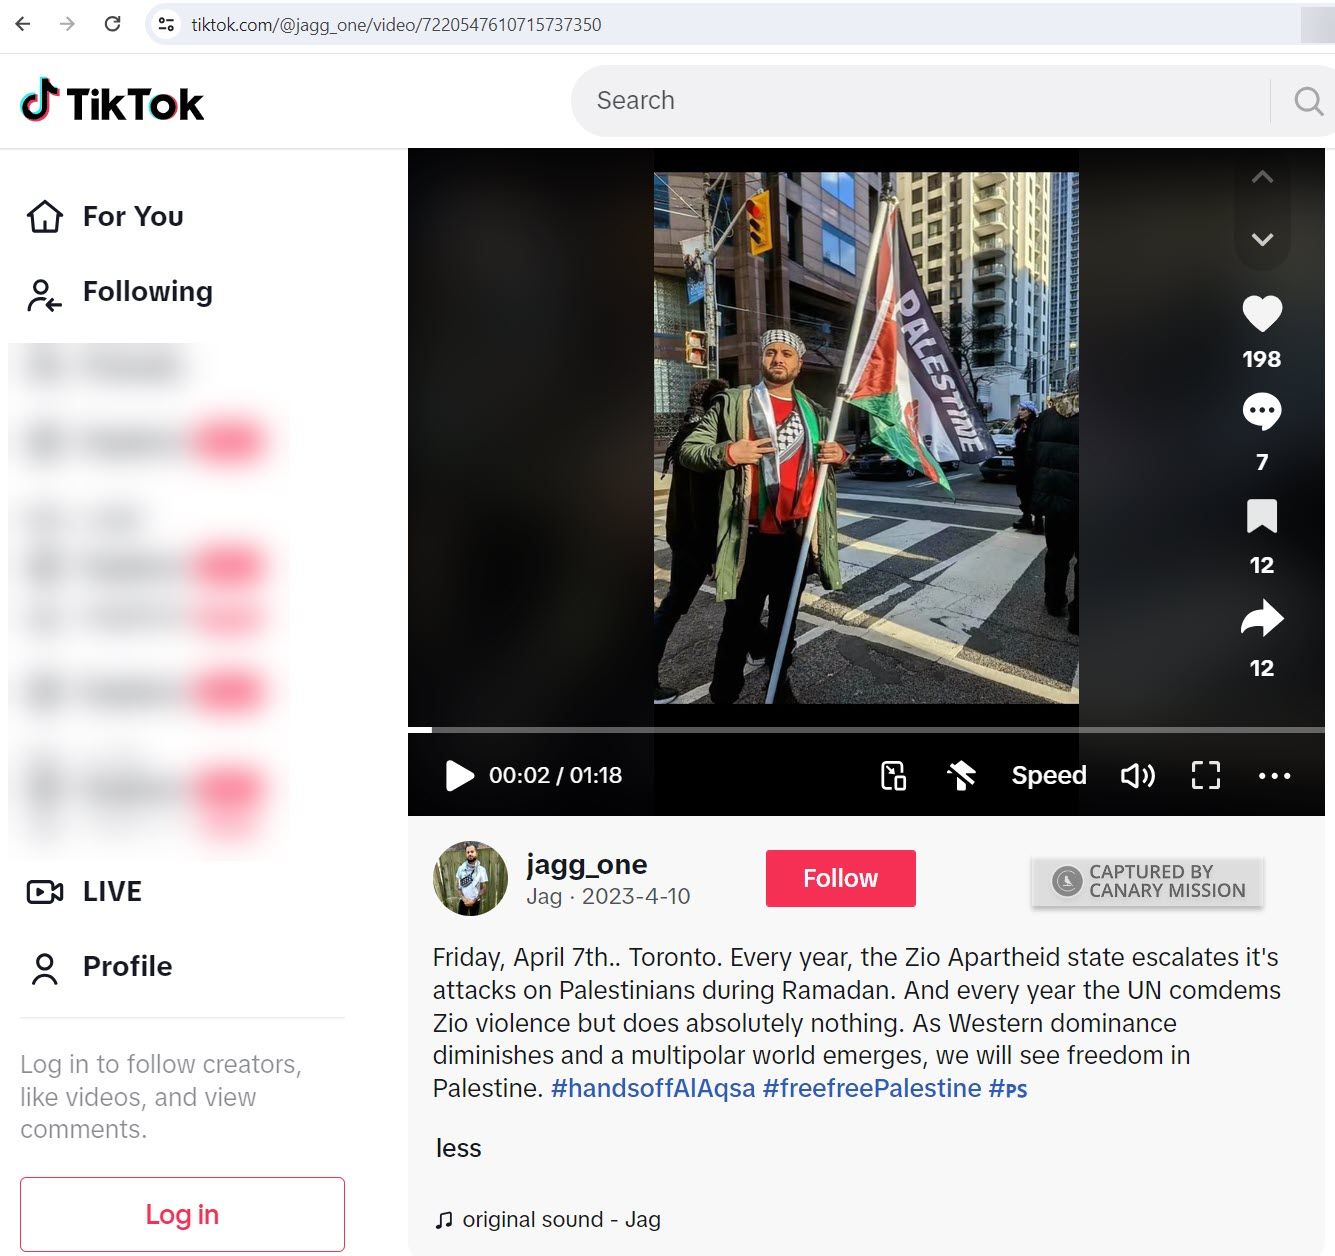Enter fullscreen mode
The height and width of the screenshot is (1256, 1335).
click(1205, 776)
